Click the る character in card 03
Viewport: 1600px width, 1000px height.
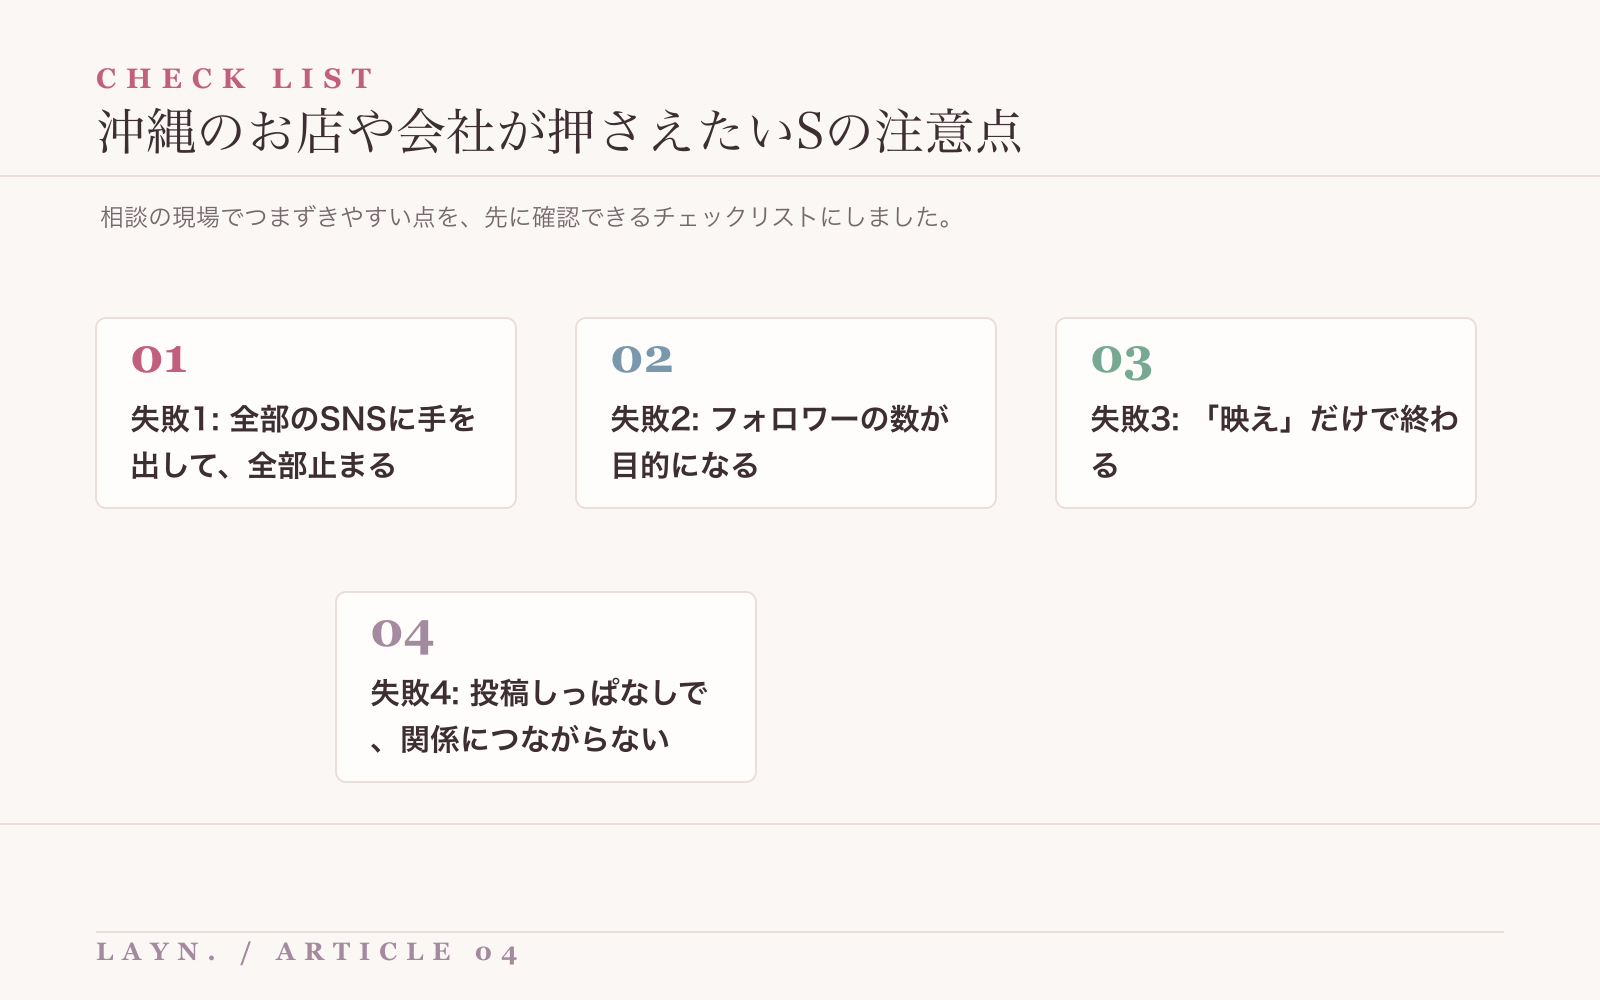point(1105,466)
